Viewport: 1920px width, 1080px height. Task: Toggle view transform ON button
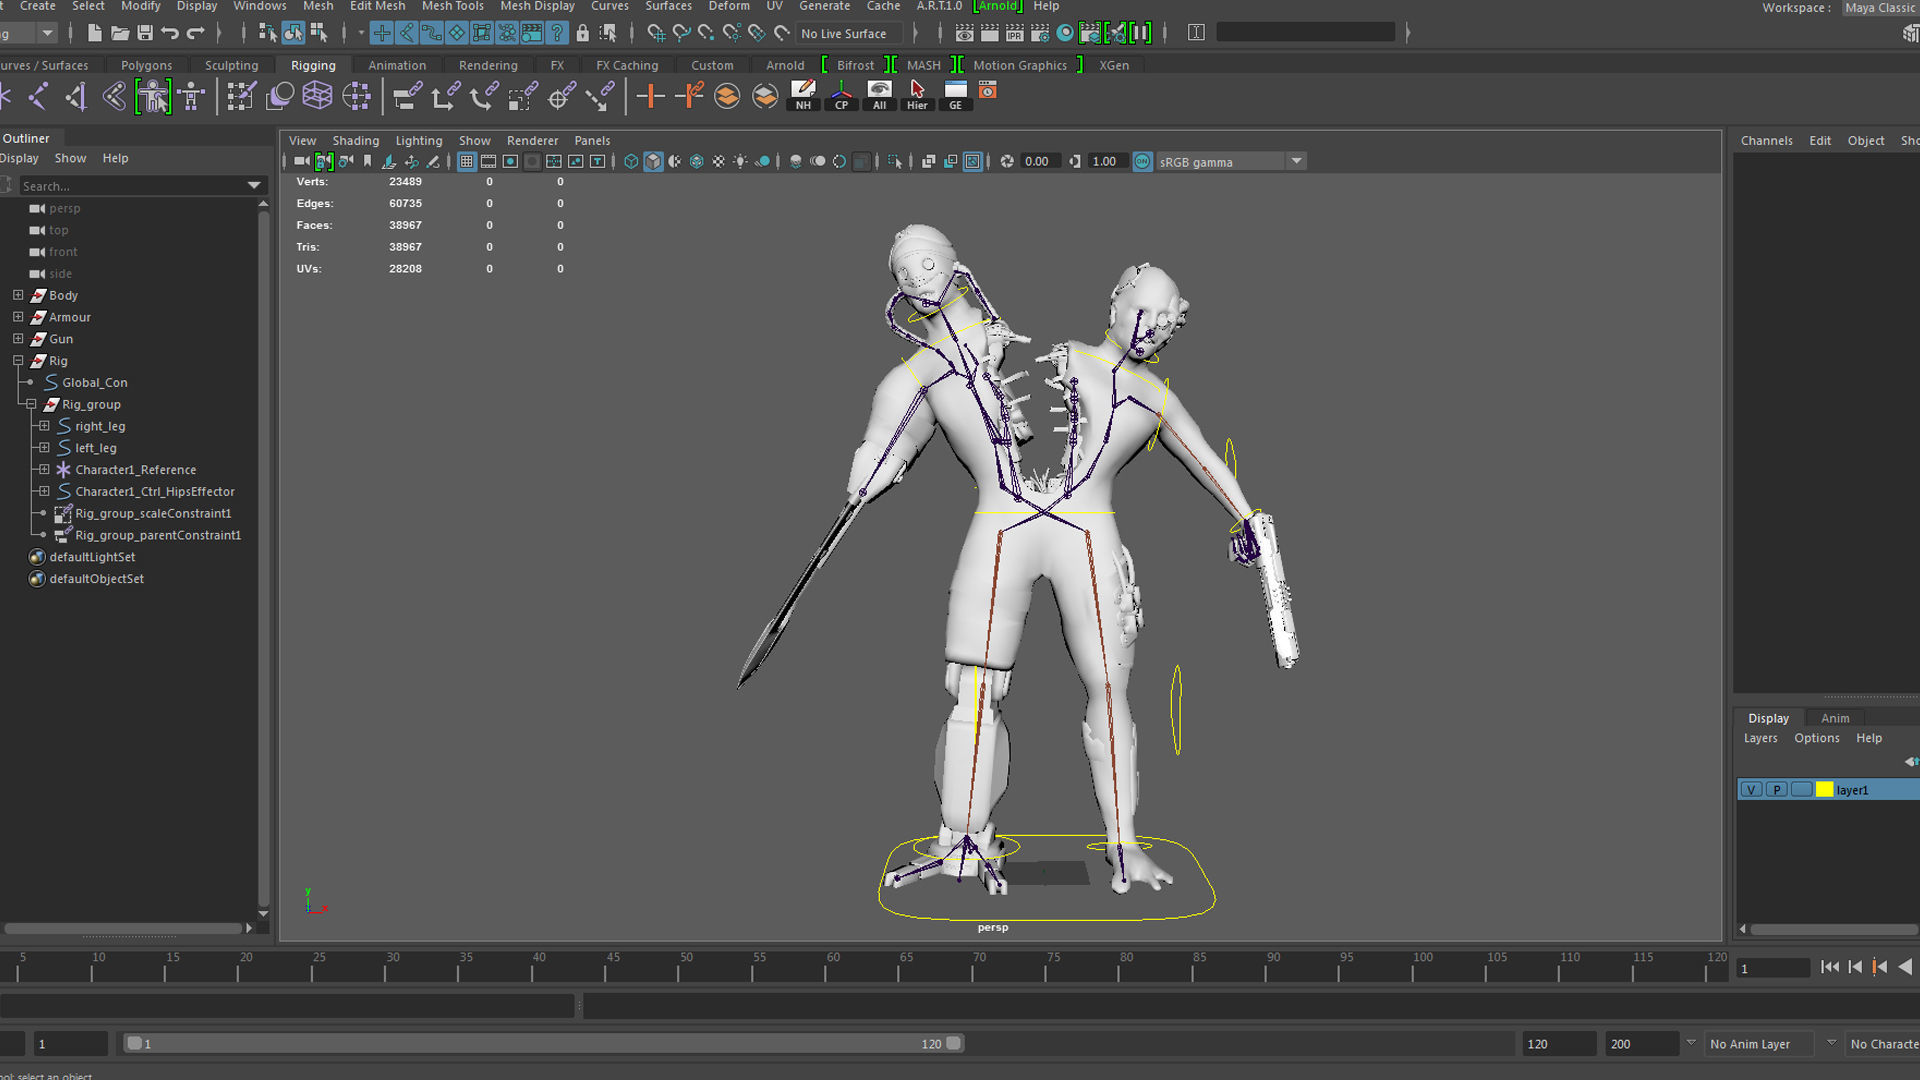pos(1143,161)
